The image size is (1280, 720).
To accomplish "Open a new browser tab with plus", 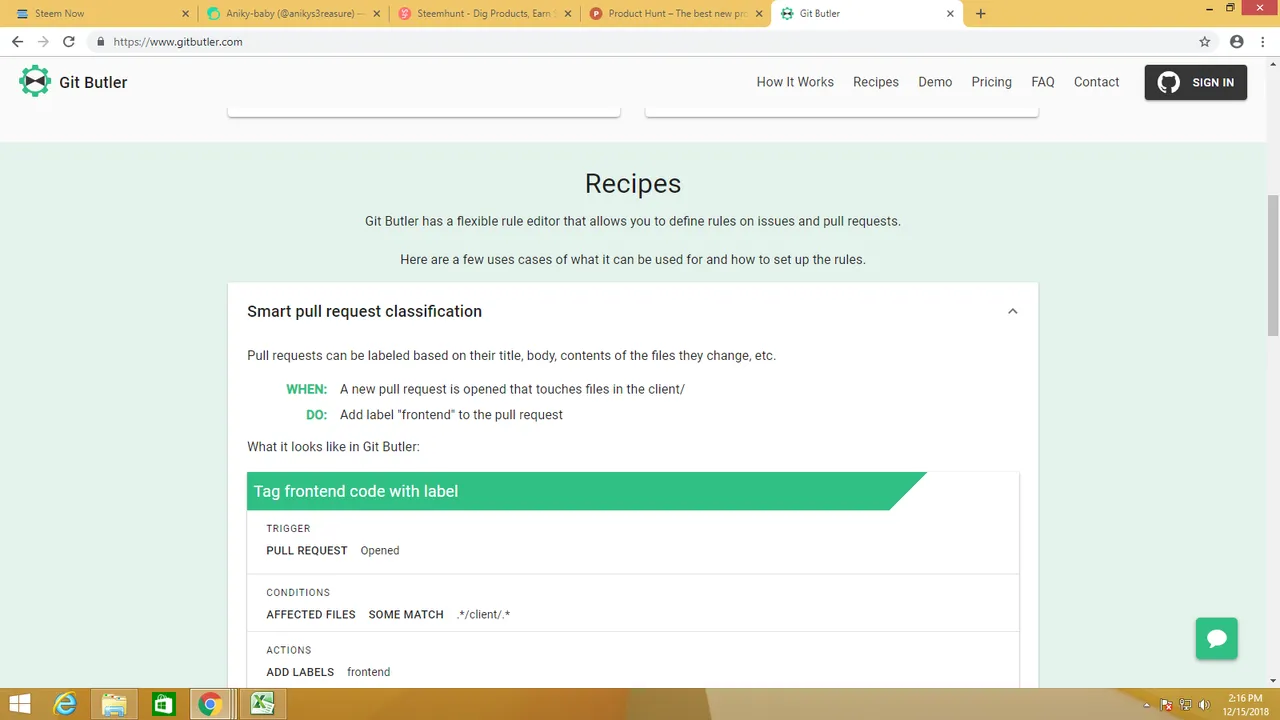I will point(981,14).
